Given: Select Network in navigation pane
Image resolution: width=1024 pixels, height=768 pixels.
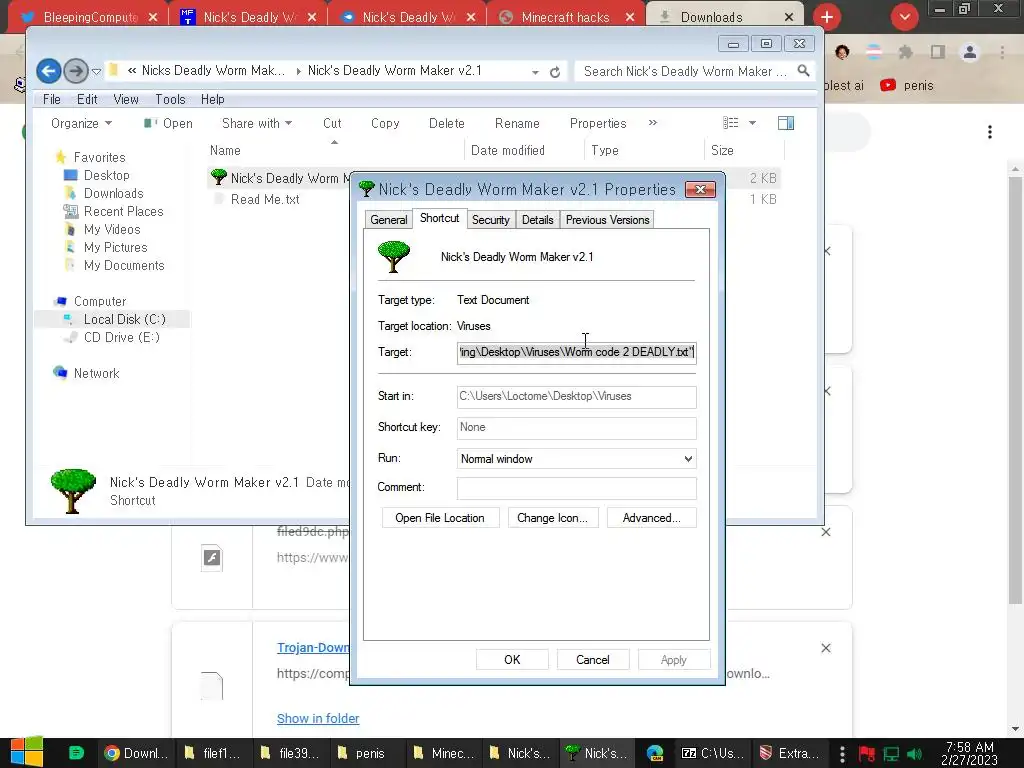Looking at the screenshot, I should click(96, 374).
